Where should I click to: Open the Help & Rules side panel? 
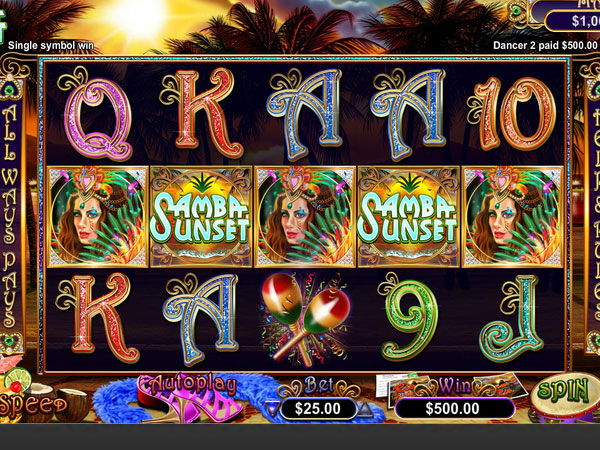[592, 214]
